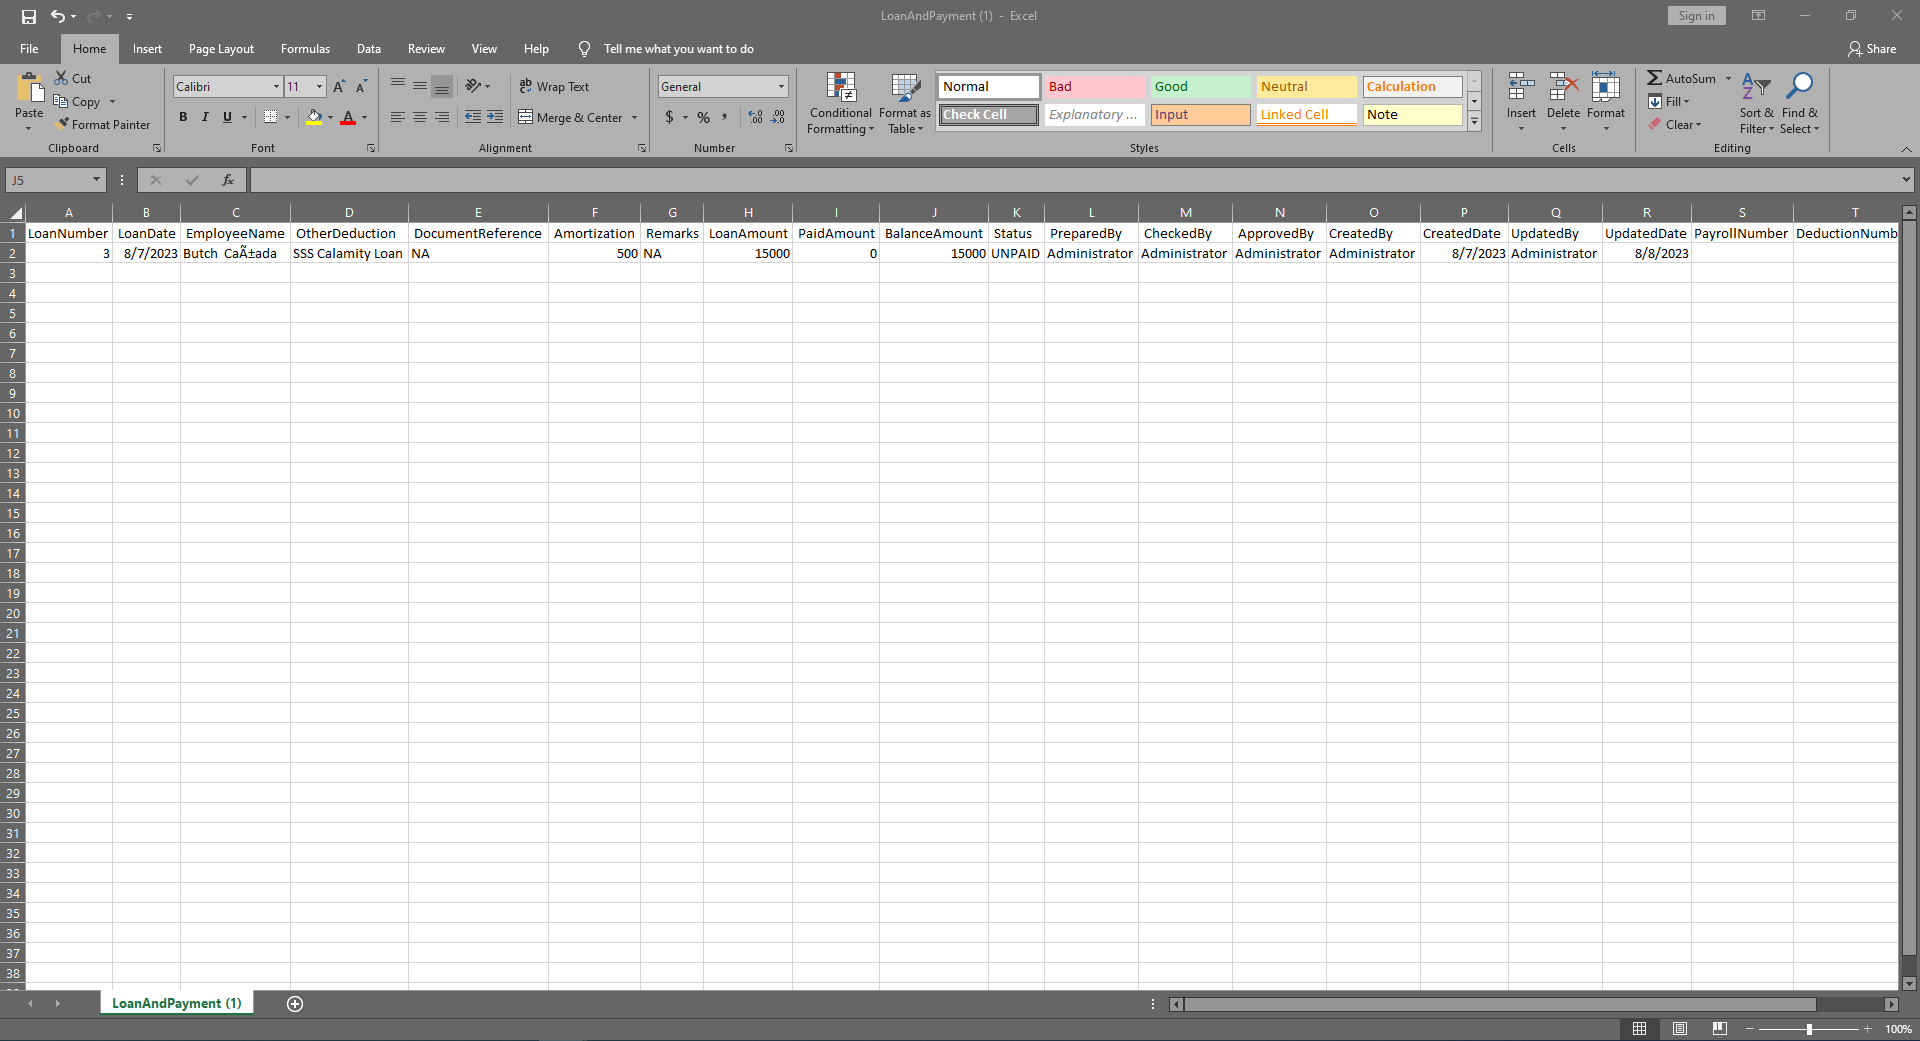This screenshot has width=1920, height=1041.
Task: Open the General number format dropdown
Action: pyautogui.click(x=782, y=87)
